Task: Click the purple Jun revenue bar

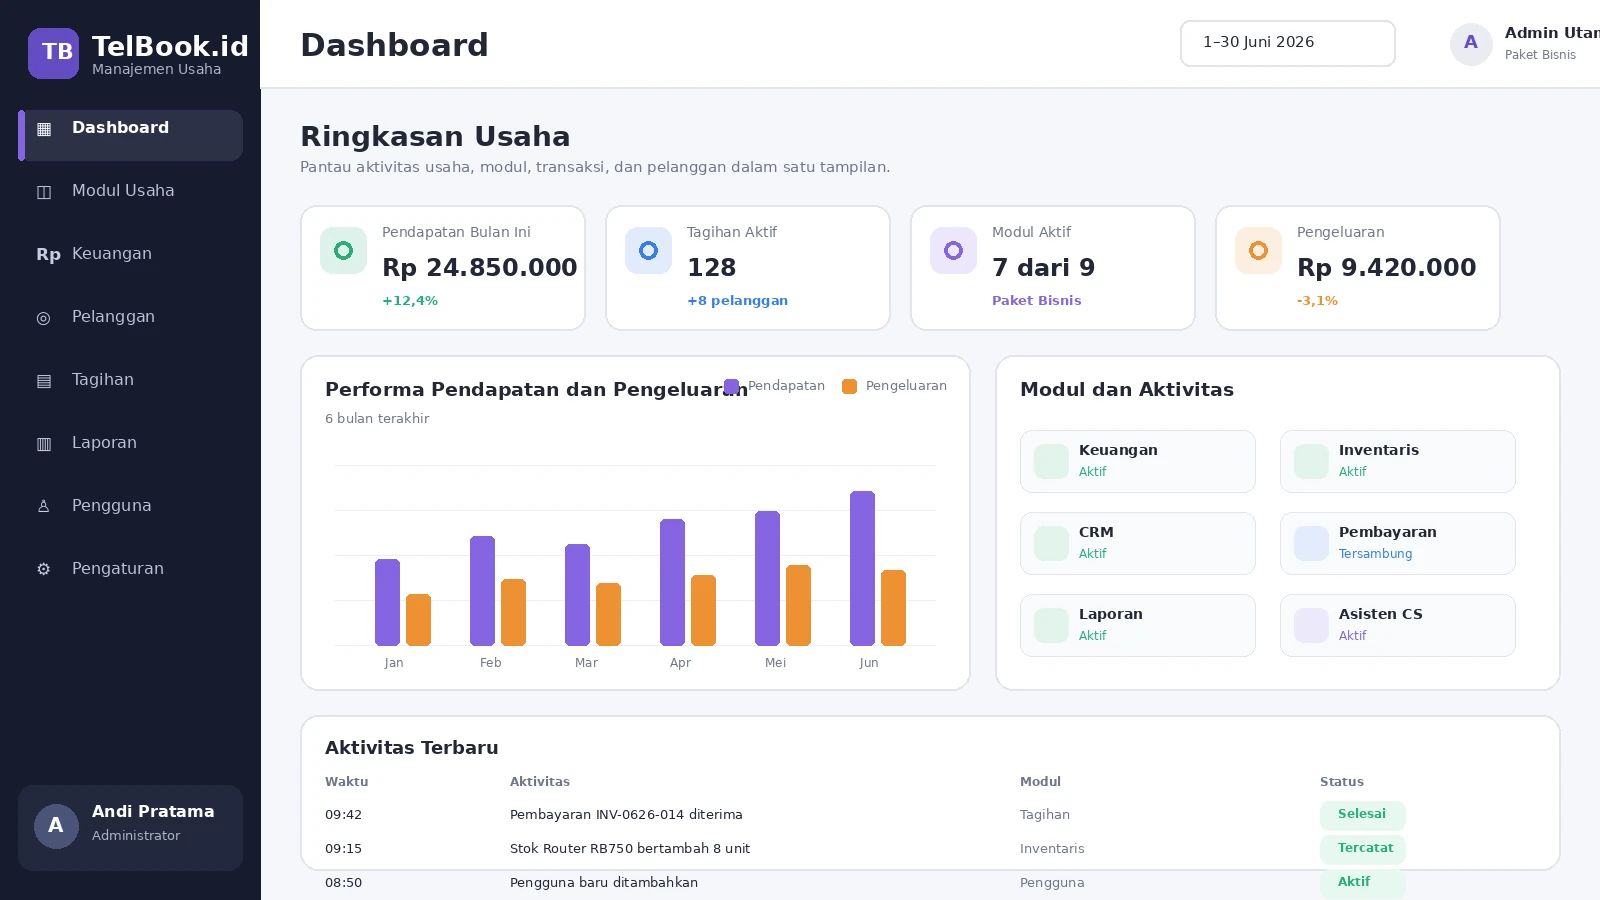Action: coord(863,568)
